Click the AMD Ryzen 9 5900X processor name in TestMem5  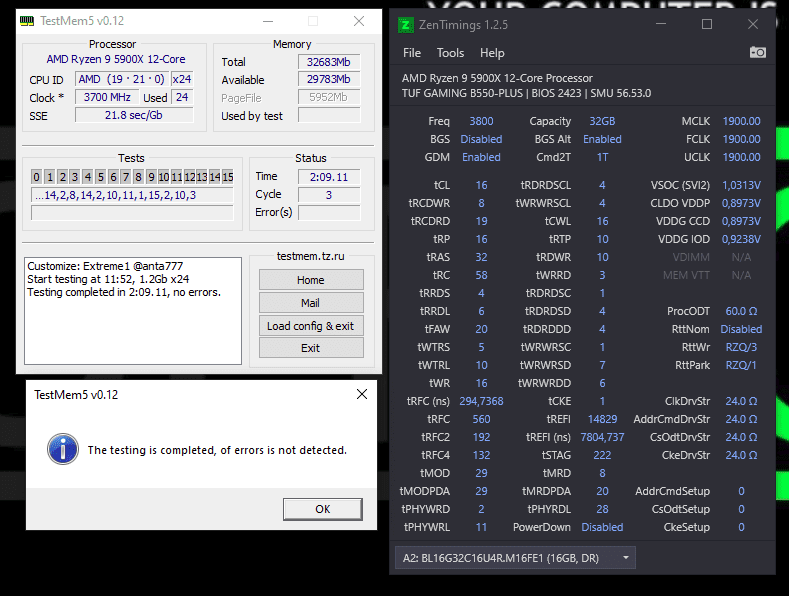point(116,59)
